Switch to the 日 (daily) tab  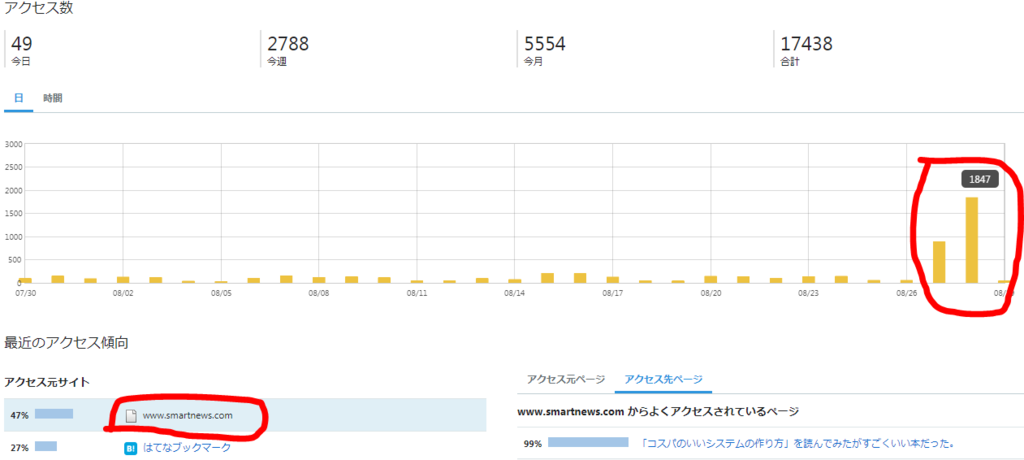(19, 98)
